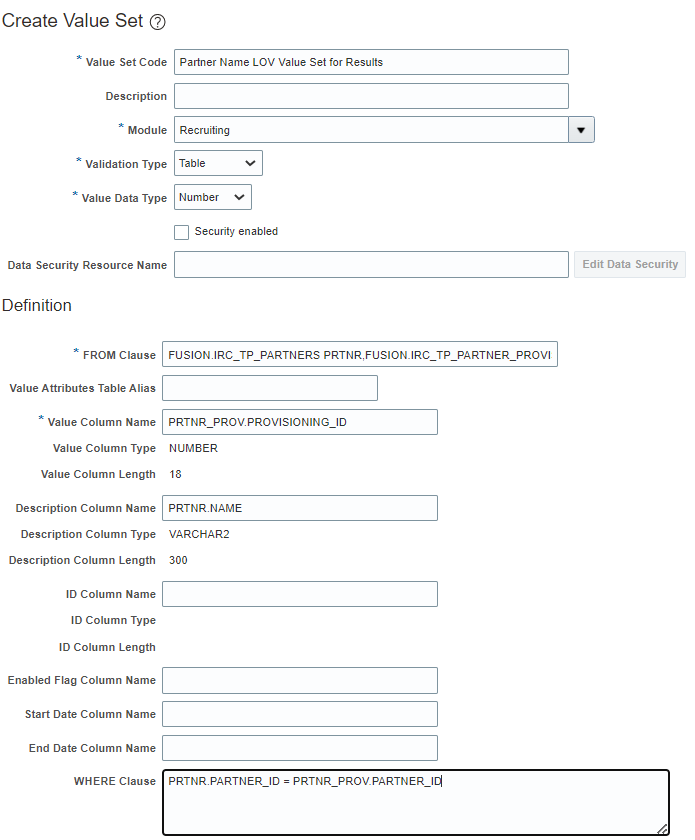The height and width of the screenshot is (840, 695).
Task: Open the Create Value Set help icon
Action: click(x=157, y=22)
